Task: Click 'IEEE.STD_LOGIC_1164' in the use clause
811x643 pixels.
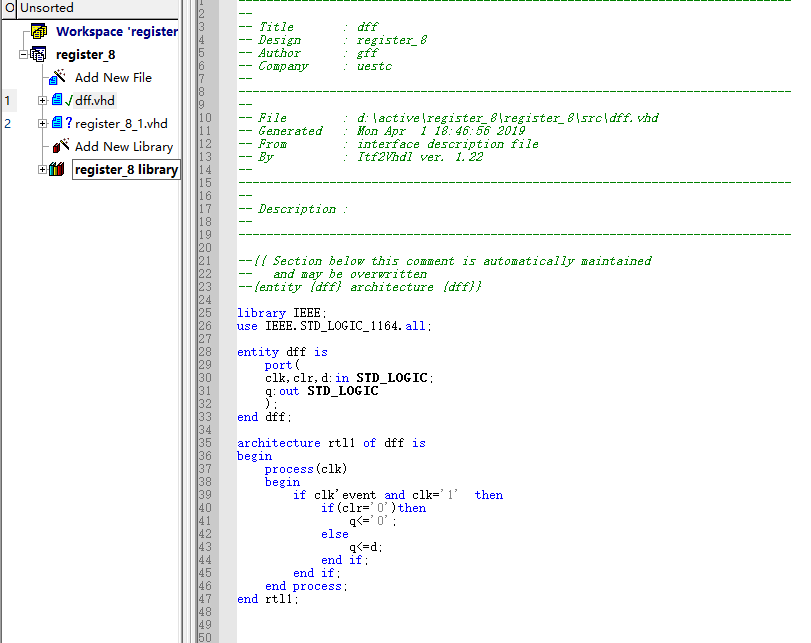Action: tap(332, 326)
